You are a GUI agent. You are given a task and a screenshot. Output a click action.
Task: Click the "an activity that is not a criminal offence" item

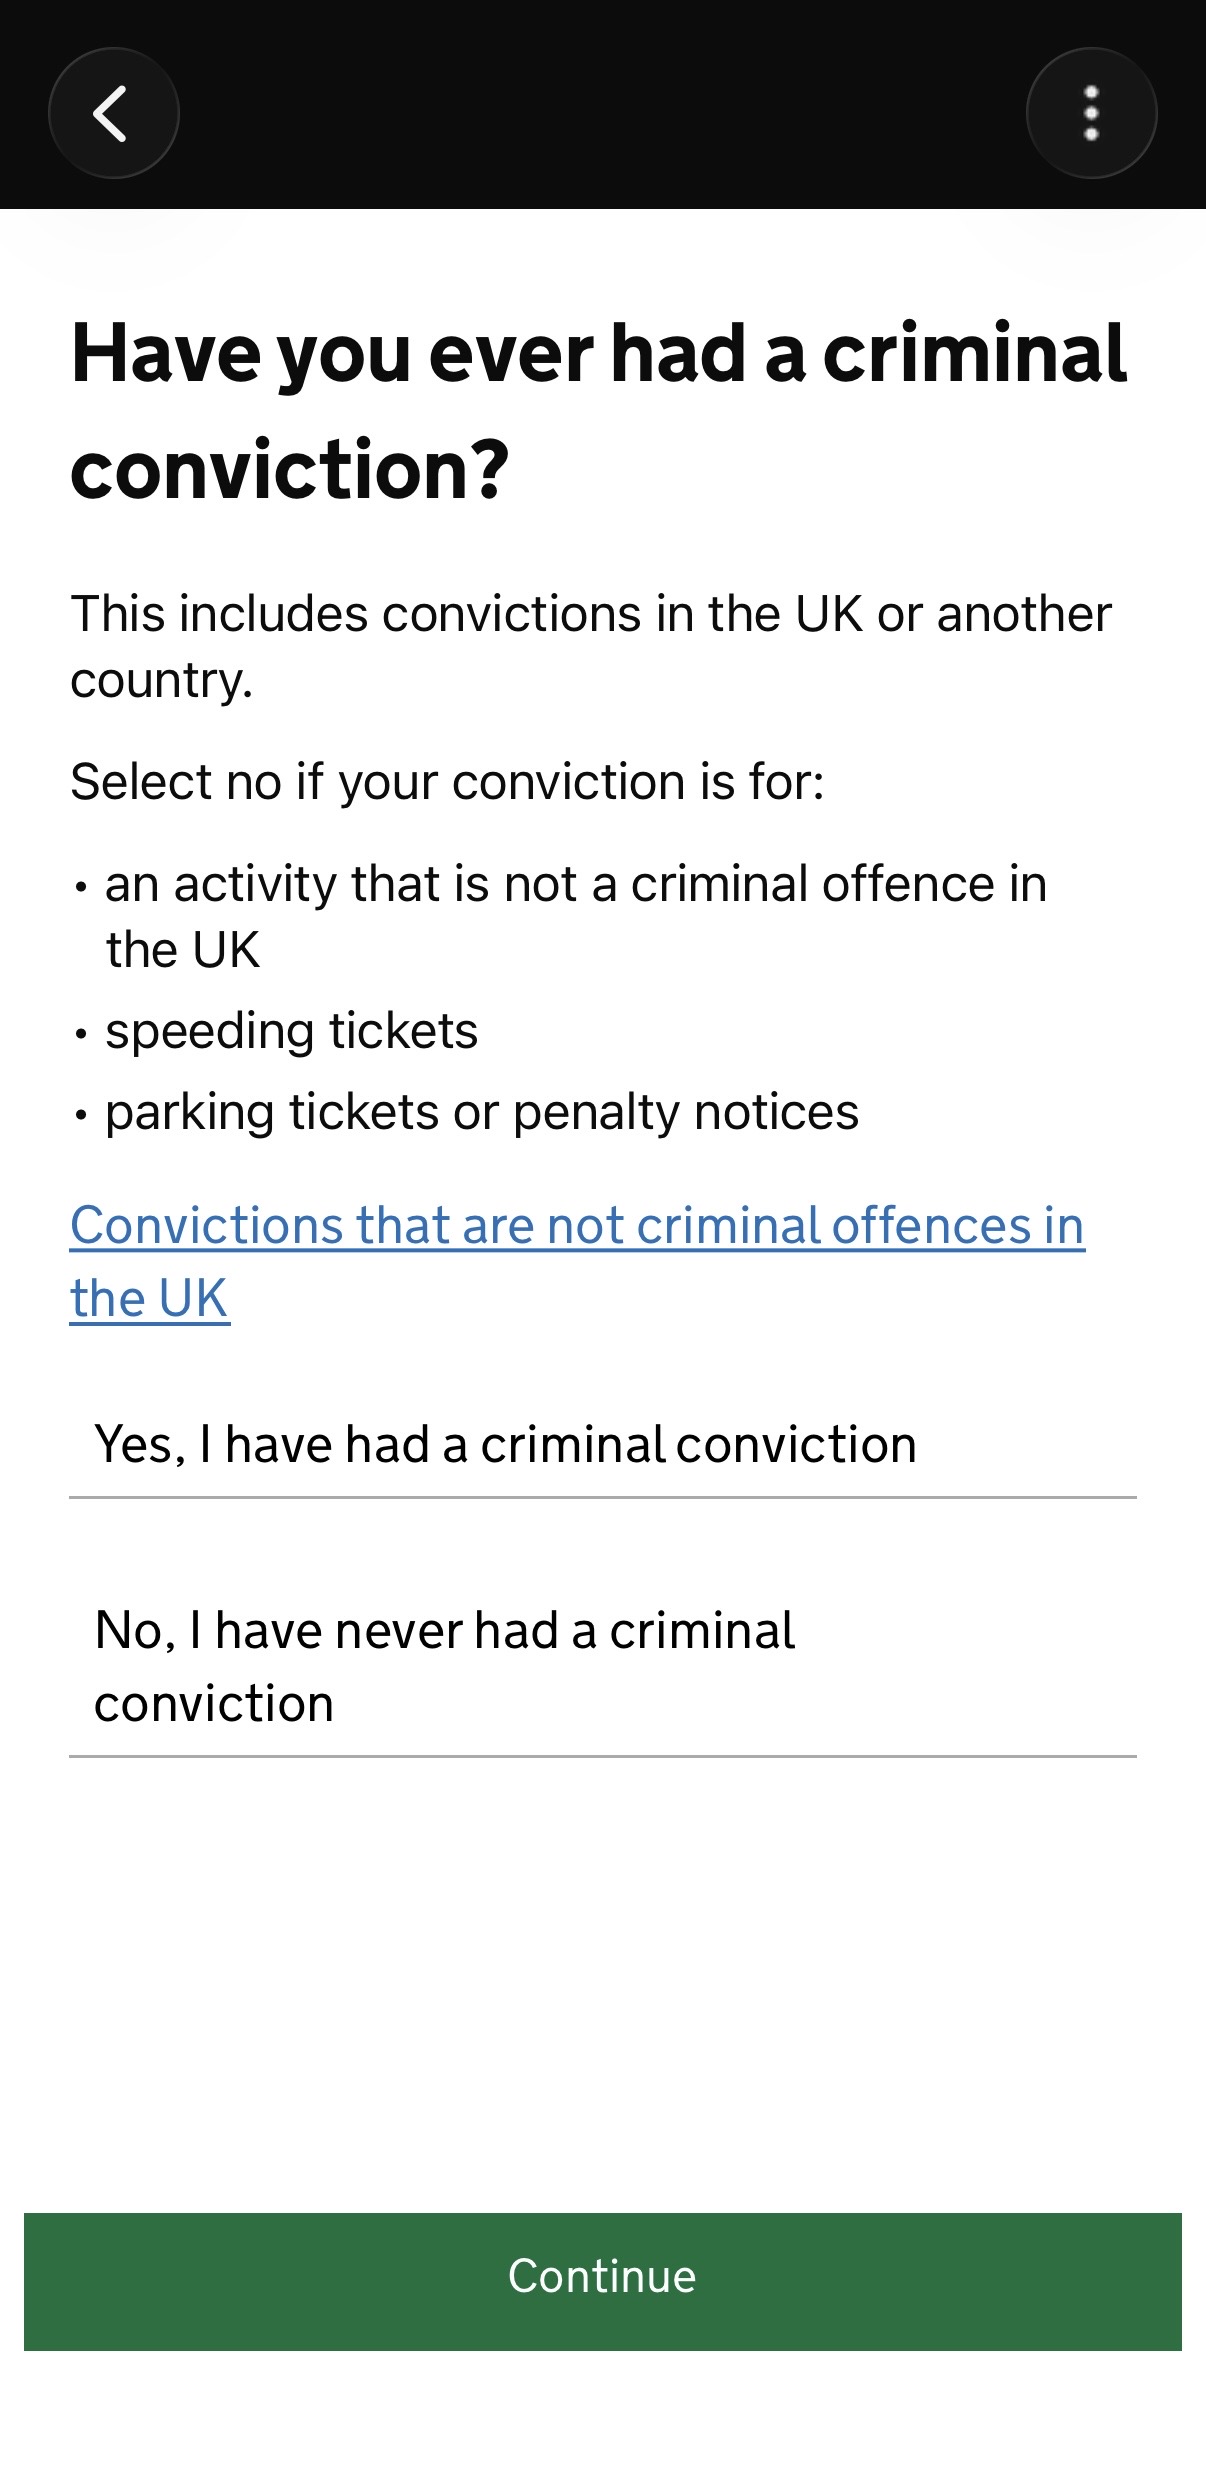tap(575, 916)
